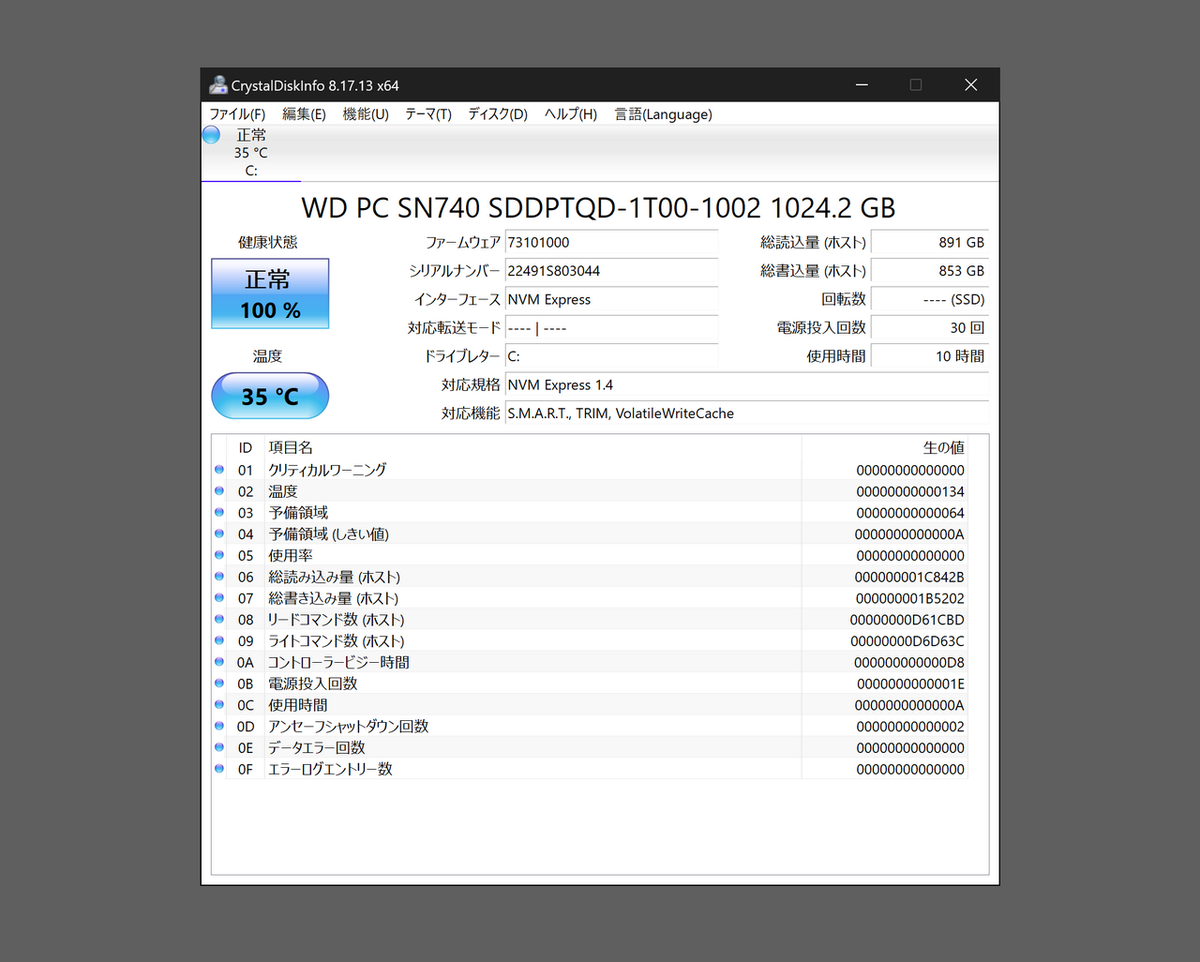Click status dot for 03 予備領域 row
This screenshot has width=1200, height=962.
pos(219,512)
